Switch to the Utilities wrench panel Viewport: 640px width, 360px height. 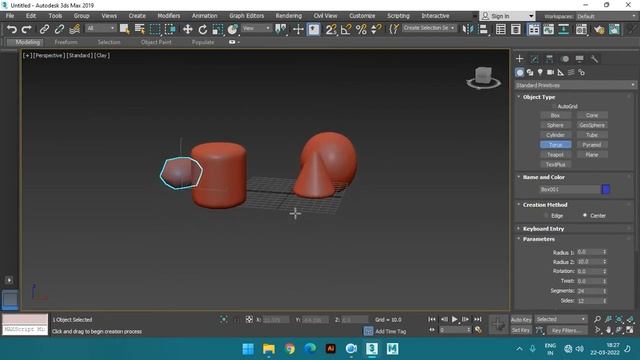pos(594,59)
